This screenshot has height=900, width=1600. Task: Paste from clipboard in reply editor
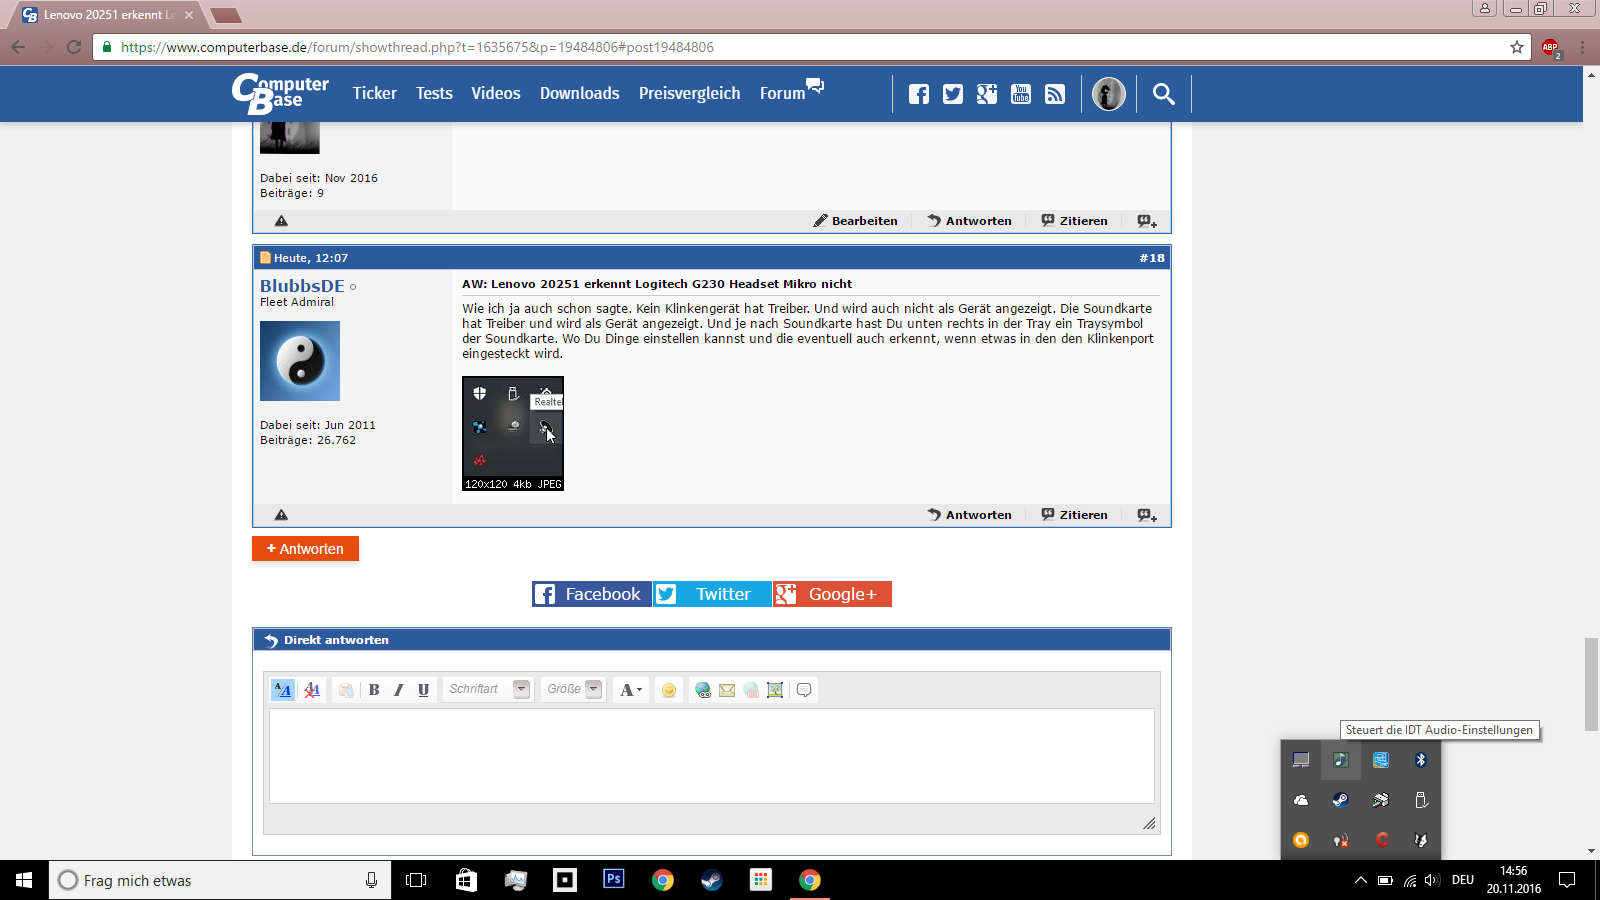click(346, 690)
